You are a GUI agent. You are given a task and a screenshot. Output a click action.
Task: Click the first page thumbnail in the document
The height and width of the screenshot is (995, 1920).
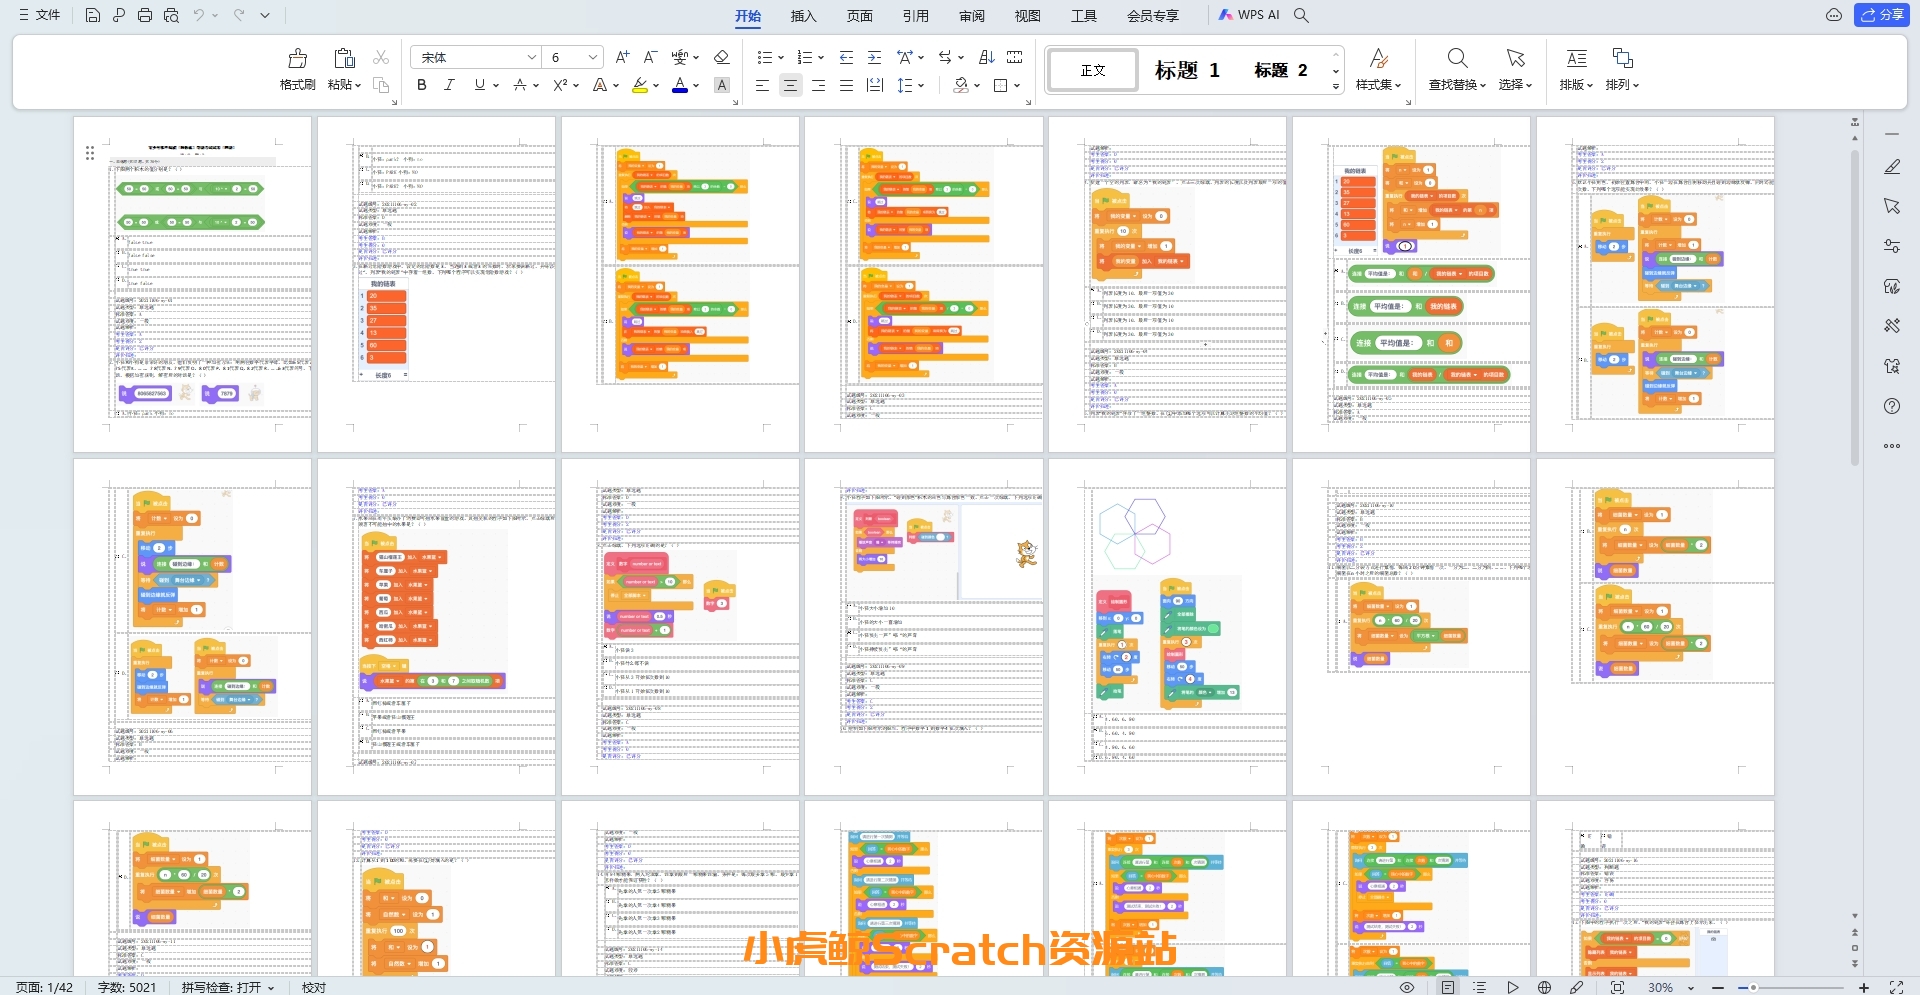(193, 284)
